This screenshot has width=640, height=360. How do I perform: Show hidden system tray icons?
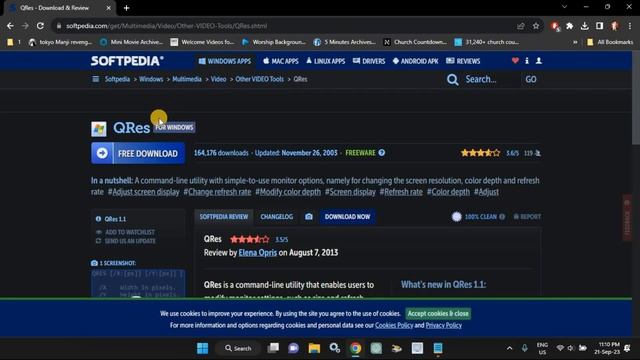(x=509, y=348)
